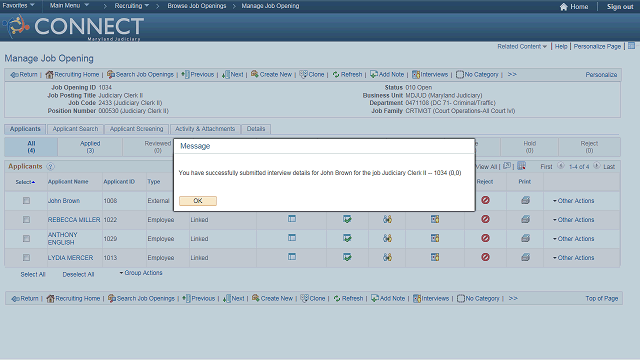This screenshot has height=360, width=640.
Task: Tick the checkbox for LYDIA MERCER
Action: click(27, 258)
